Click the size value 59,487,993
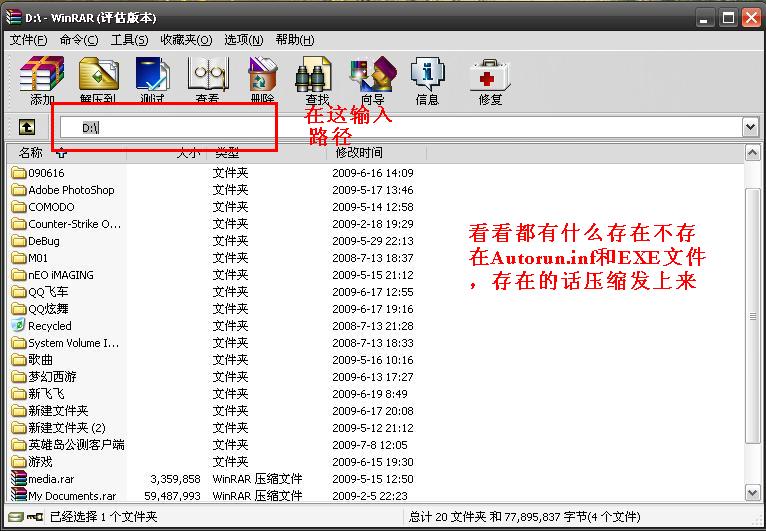Viewport: 766px width, 531px height. tap(172, 496)
